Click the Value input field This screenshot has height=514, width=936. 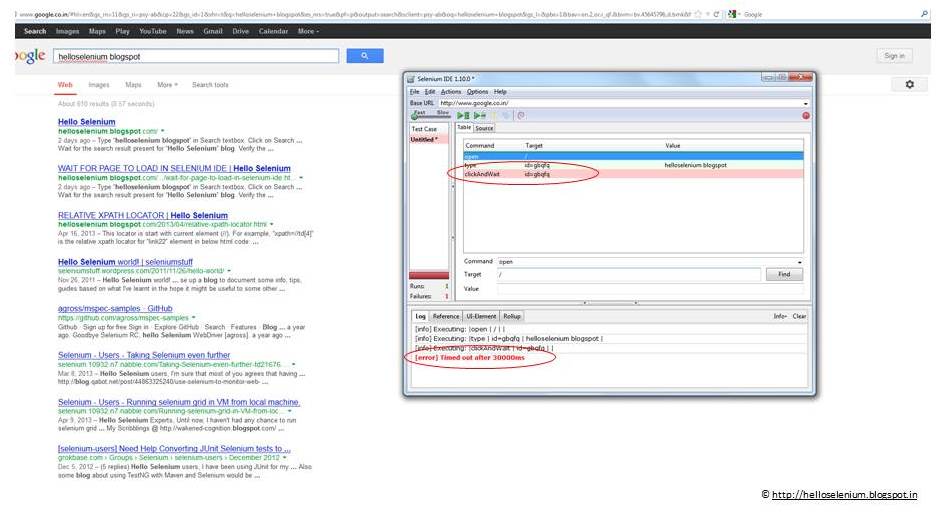(x=650, y=289)
